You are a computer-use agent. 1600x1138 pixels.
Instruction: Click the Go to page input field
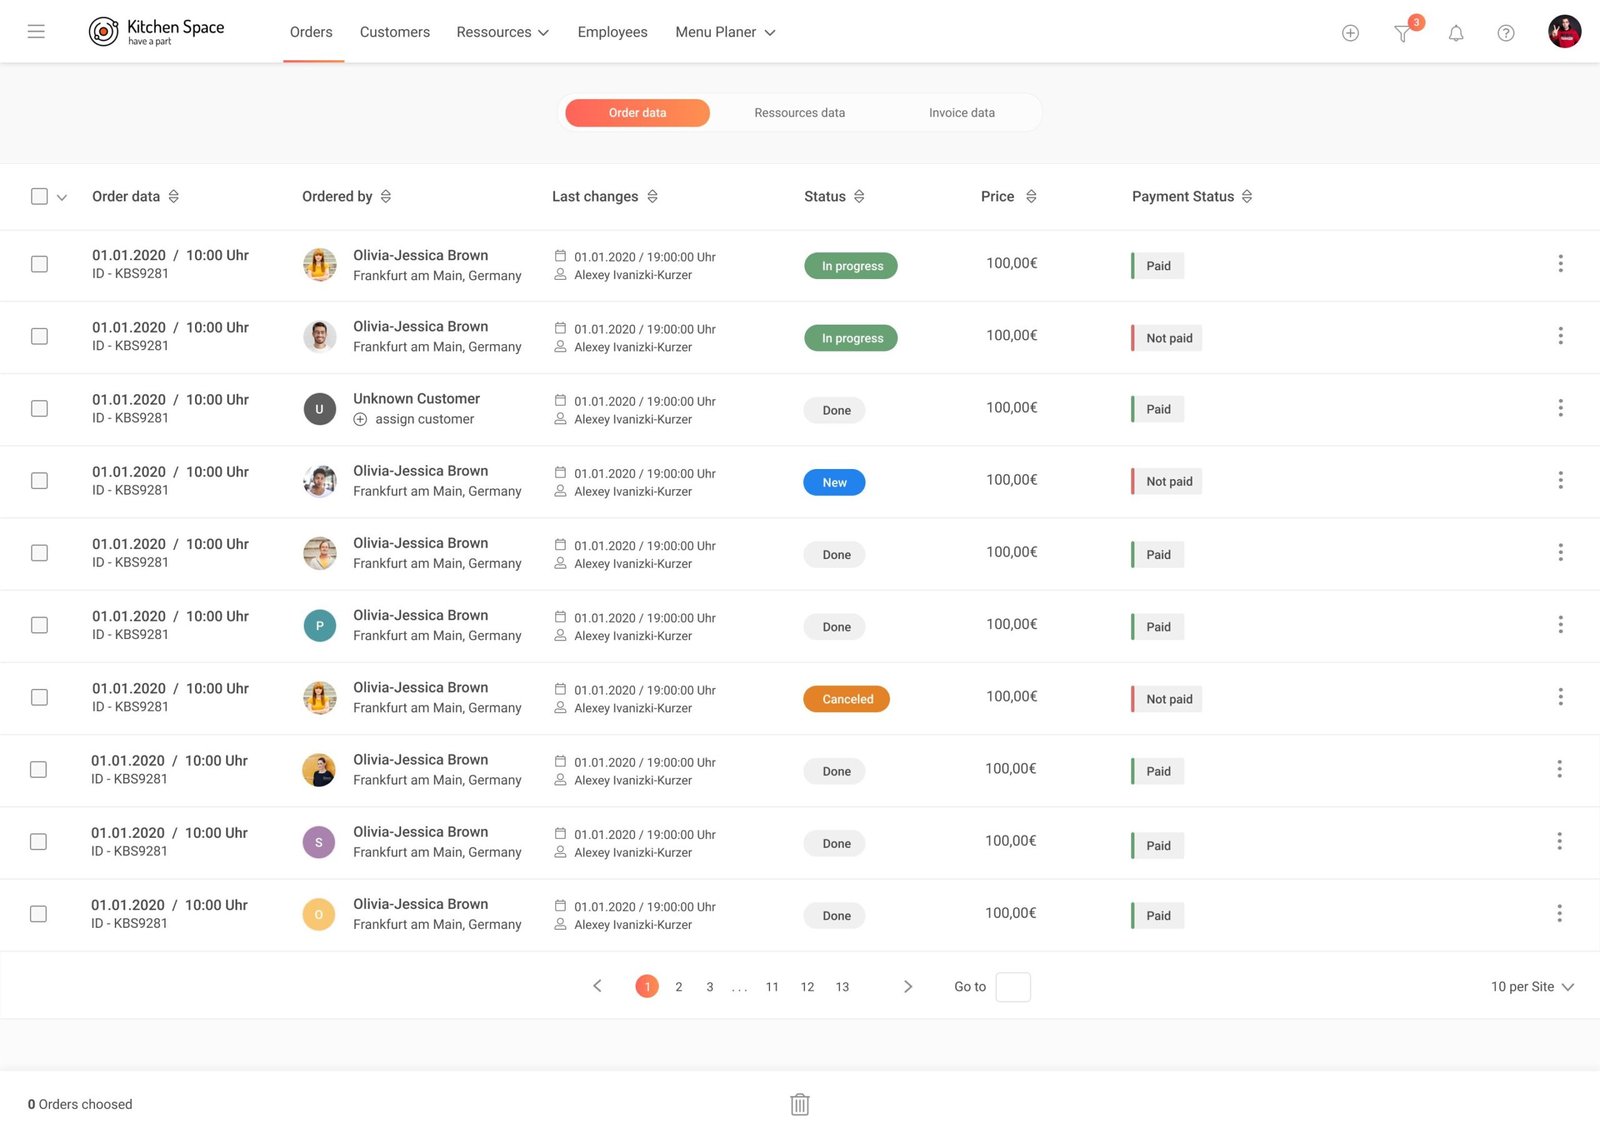point(1013,986)
